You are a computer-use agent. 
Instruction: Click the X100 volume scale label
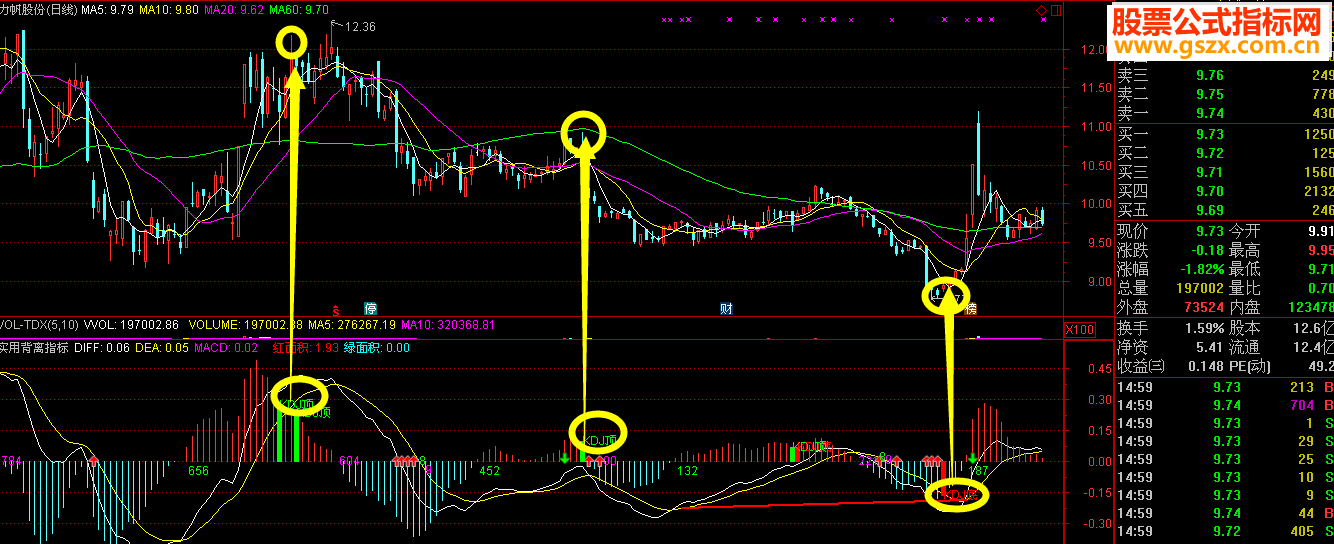[1079, 329]
